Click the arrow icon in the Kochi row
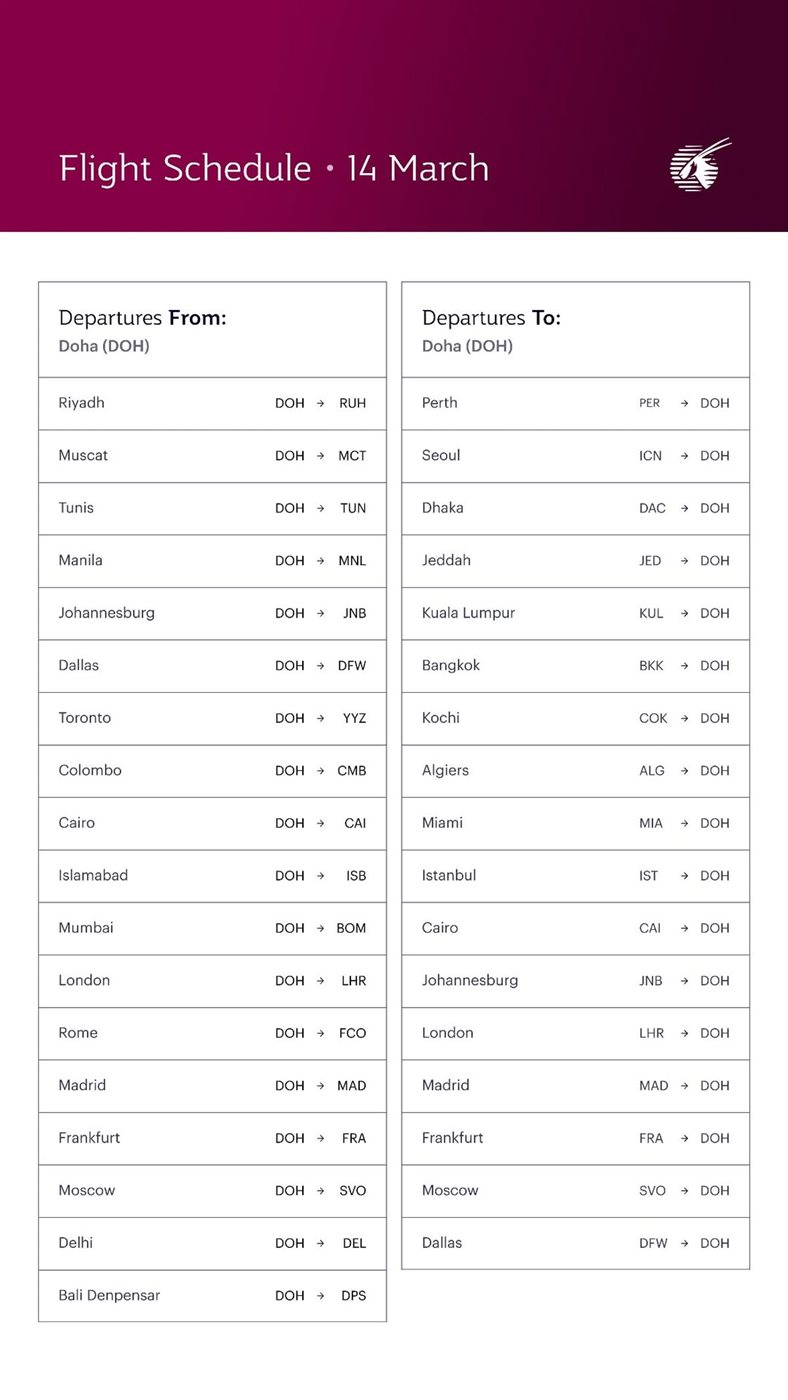Screen dimensions: 788x1400 (684, 718)
